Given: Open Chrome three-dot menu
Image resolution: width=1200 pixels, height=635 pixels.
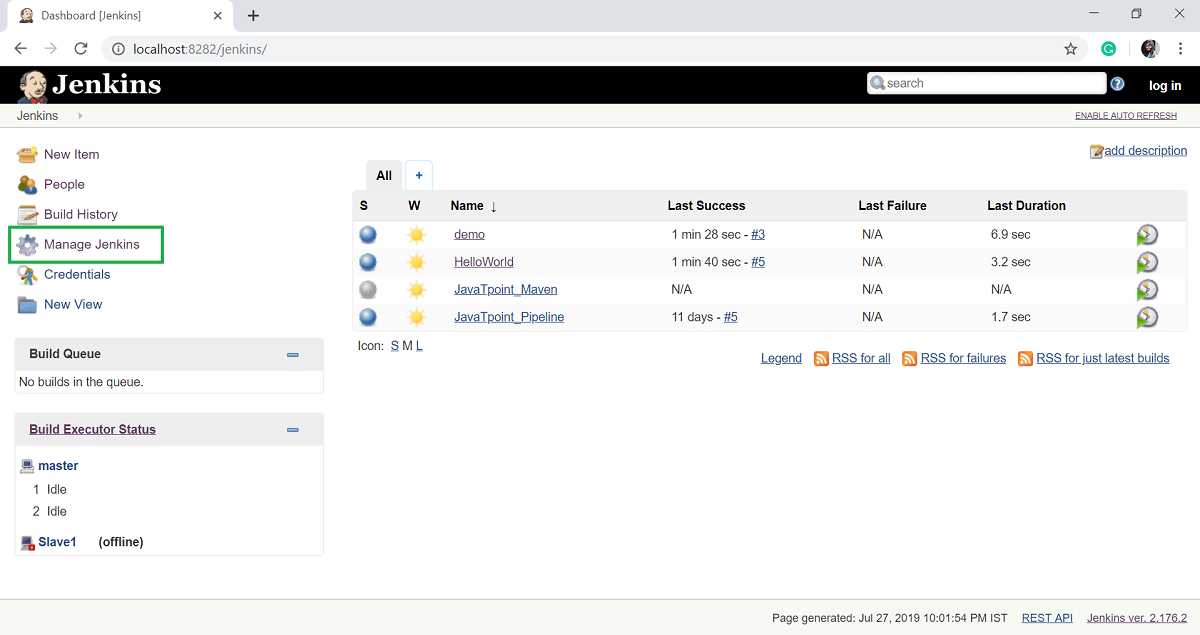Looking at the screenshot, I should pyautogui.click(x=1181, y=48).
